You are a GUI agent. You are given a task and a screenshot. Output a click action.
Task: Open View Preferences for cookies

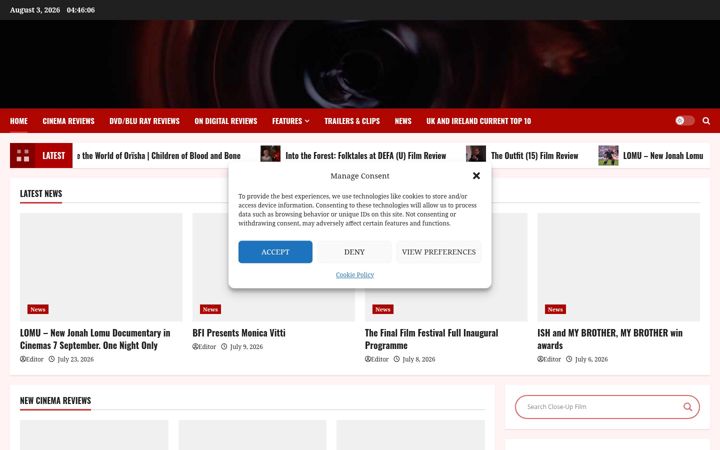pos(439,252)
